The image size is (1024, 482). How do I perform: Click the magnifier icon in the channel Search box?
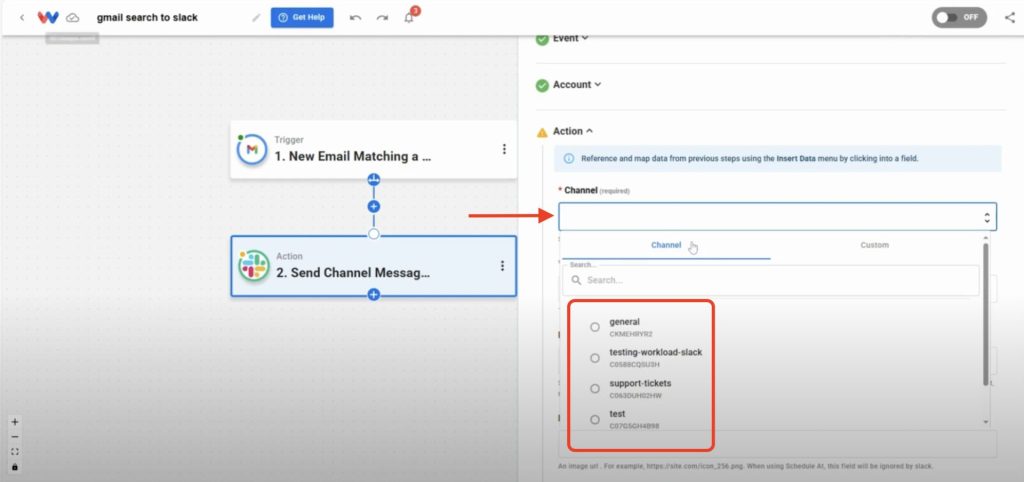576,280
